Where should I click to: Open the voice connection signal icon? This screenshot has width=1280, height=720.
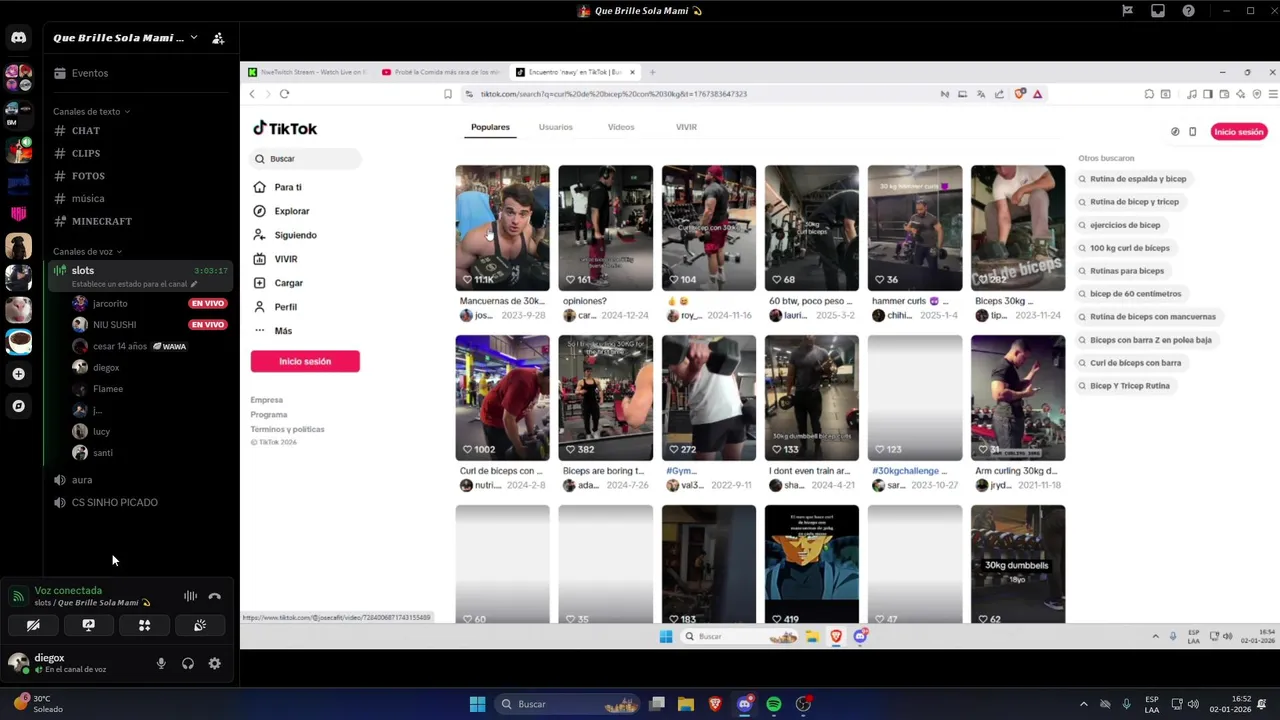click(17, 596)
